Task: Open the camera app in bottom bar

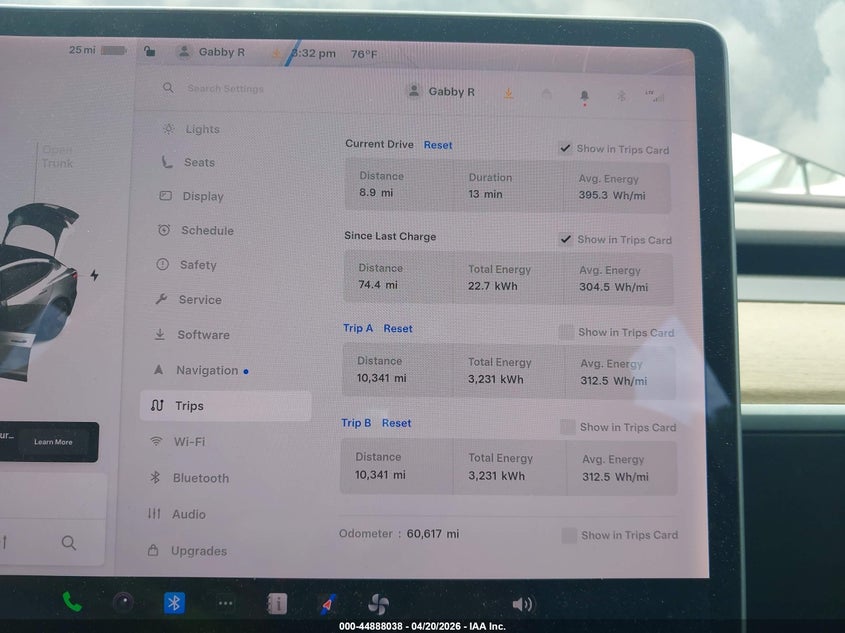Action: point(123,602)
